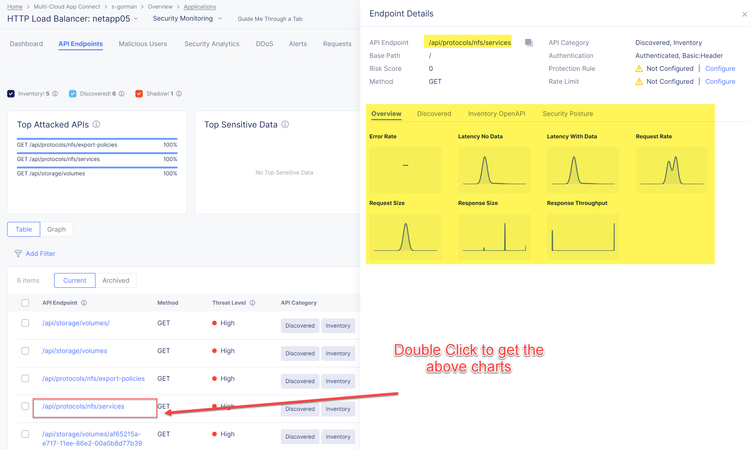750x450 pixels.
Task: Open /api/protocols/nfs/services endpoint link in table
Action: 83,406
